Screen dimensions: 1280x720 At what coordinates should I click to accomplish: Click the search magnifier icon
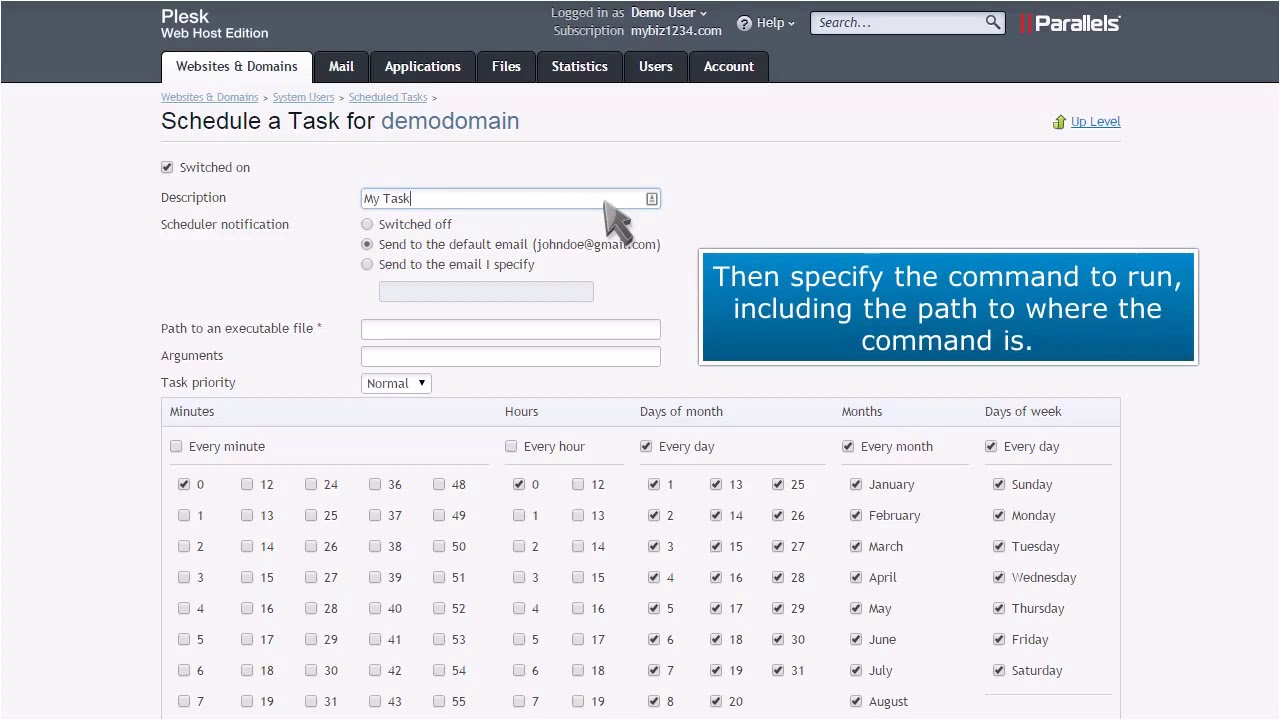click(992, 22)
